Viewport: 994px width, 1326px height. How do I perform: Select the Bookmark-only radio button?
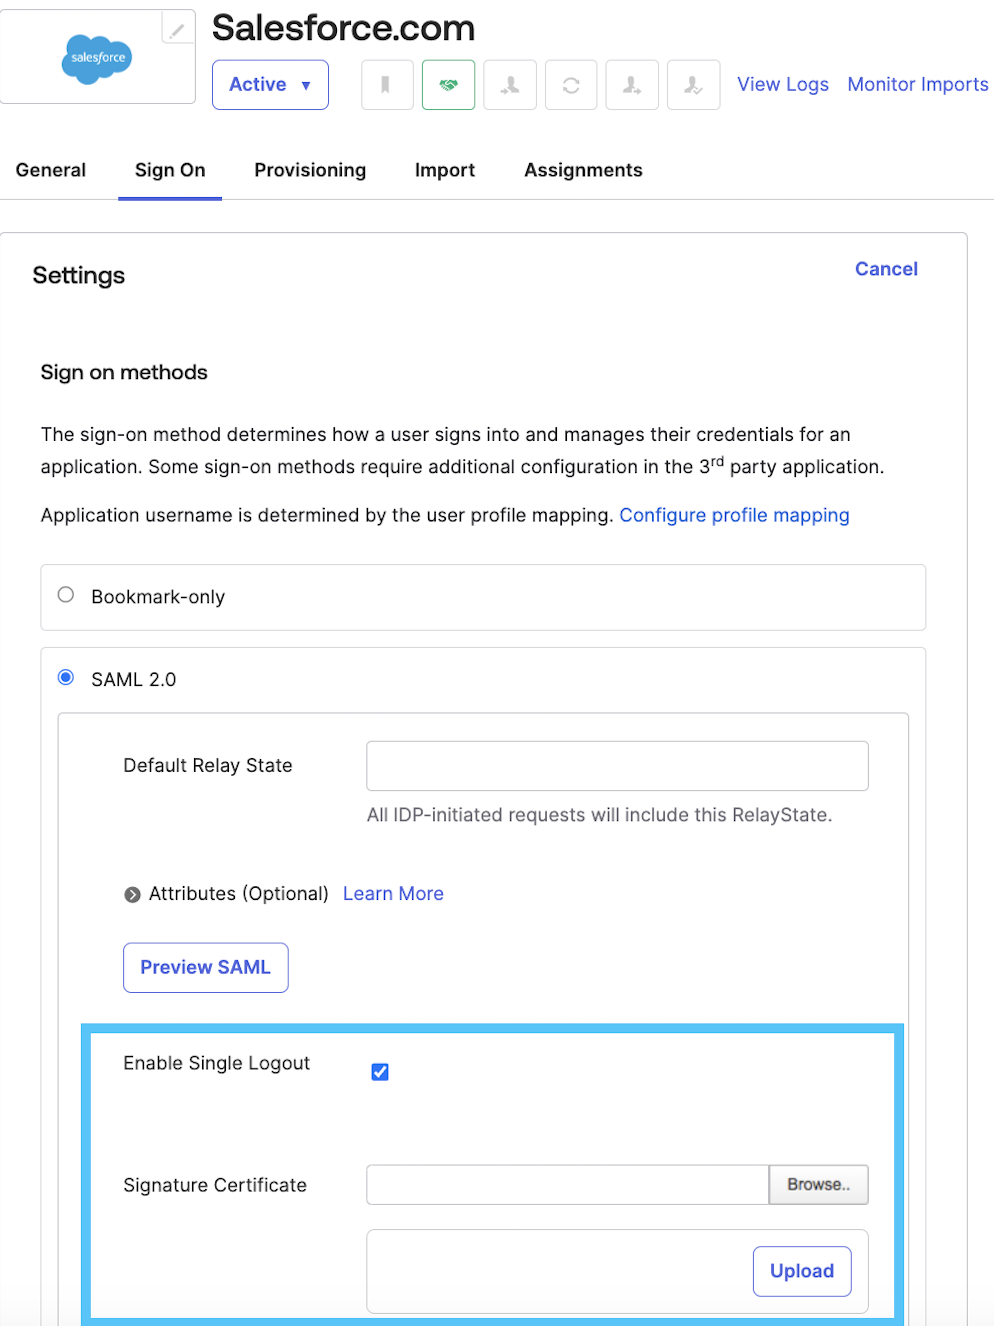click(66, 595)
